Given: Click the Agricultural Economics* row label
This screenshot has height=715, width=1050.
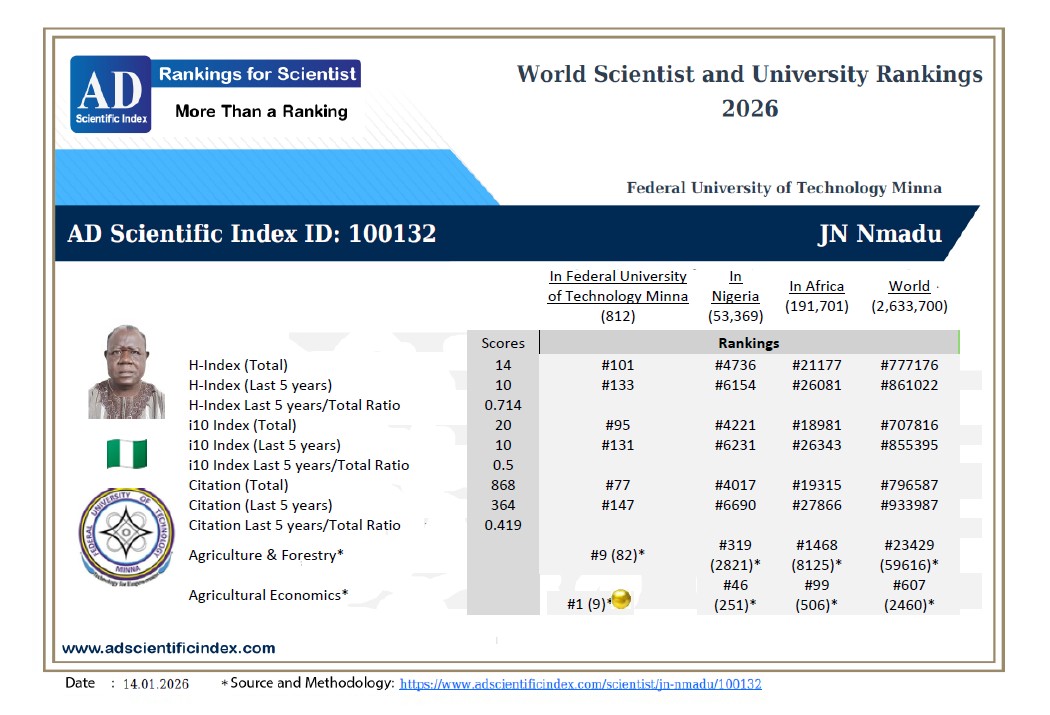Looking at the screenshot, I should click(x=268, y=595).
